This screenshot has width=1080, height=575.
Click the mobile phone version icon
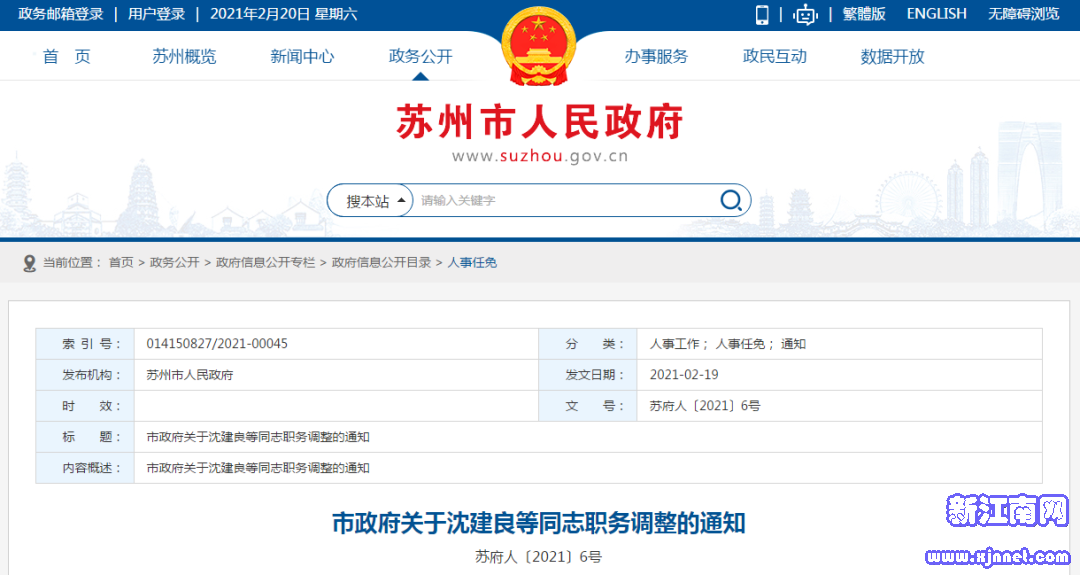click(762, 14)
